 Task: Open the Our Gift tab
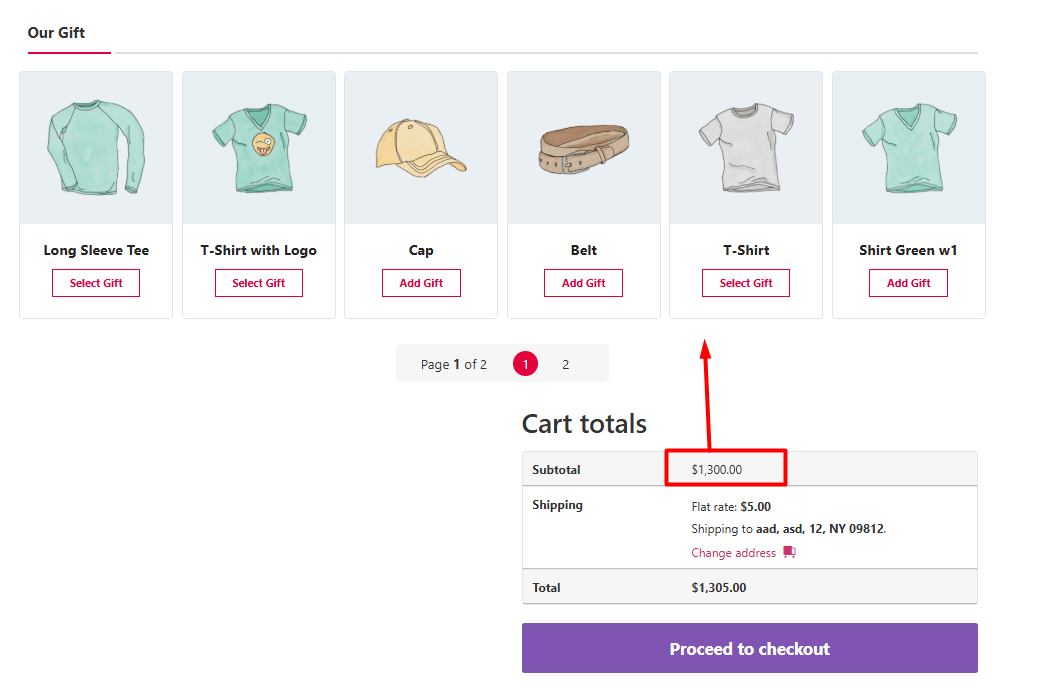(56, 33)
